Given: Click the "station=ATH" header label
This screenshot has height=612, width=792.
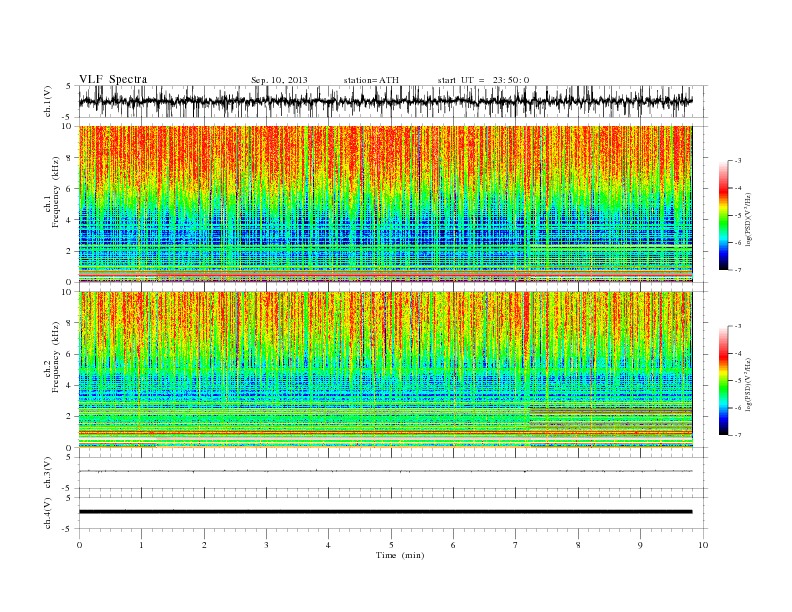Looking at the screenshot, I should click(371, 80).
